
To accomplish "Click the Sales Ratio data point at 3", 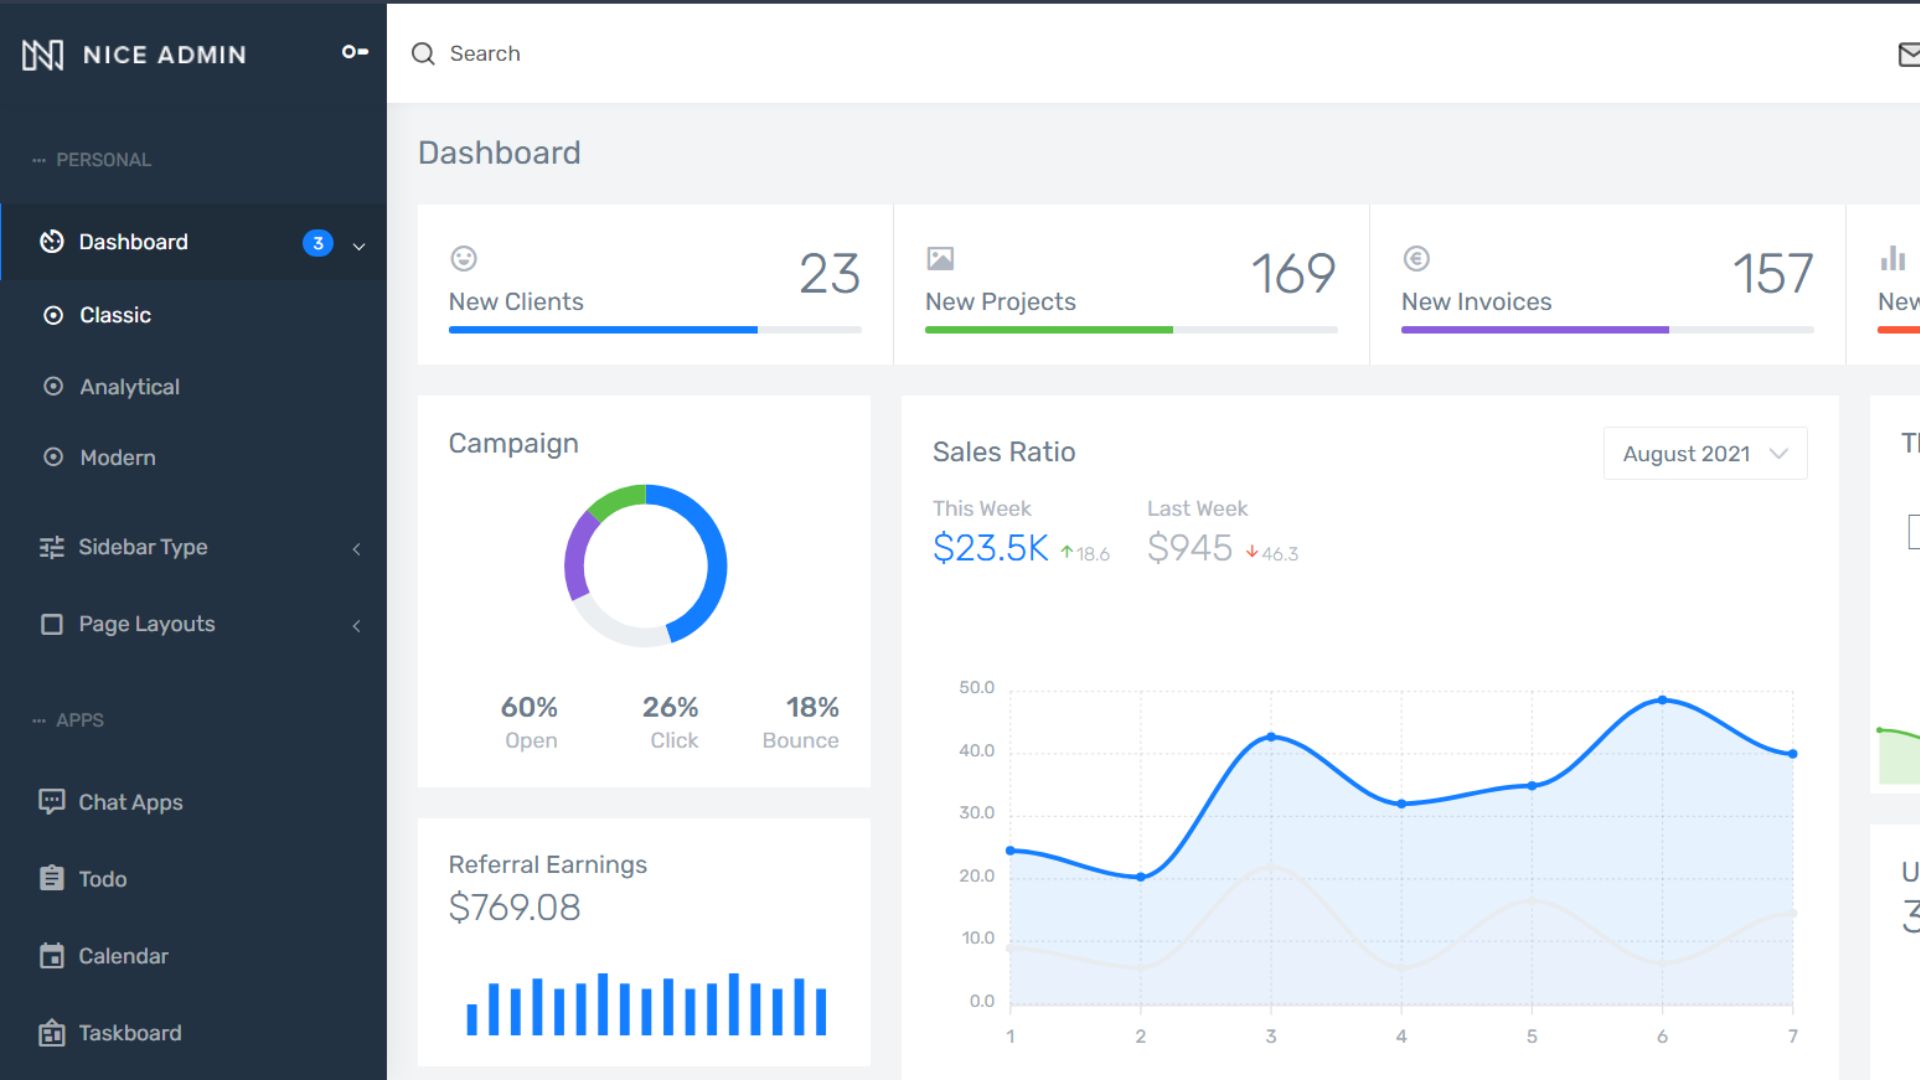I will click(x=1271, y=737).
